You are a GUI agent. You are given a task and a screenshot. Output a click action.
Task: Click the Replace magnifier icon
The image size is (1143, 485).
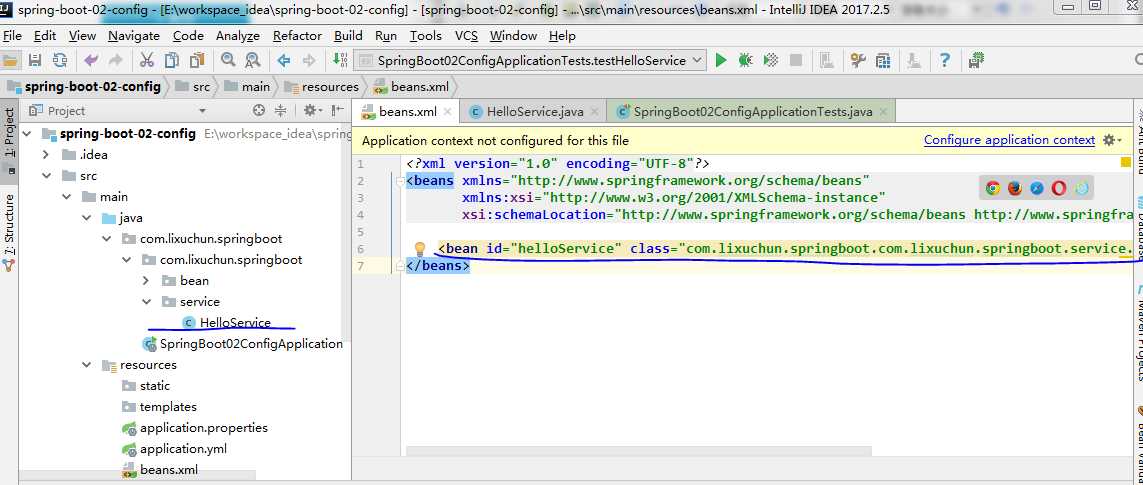pos(252,61)
